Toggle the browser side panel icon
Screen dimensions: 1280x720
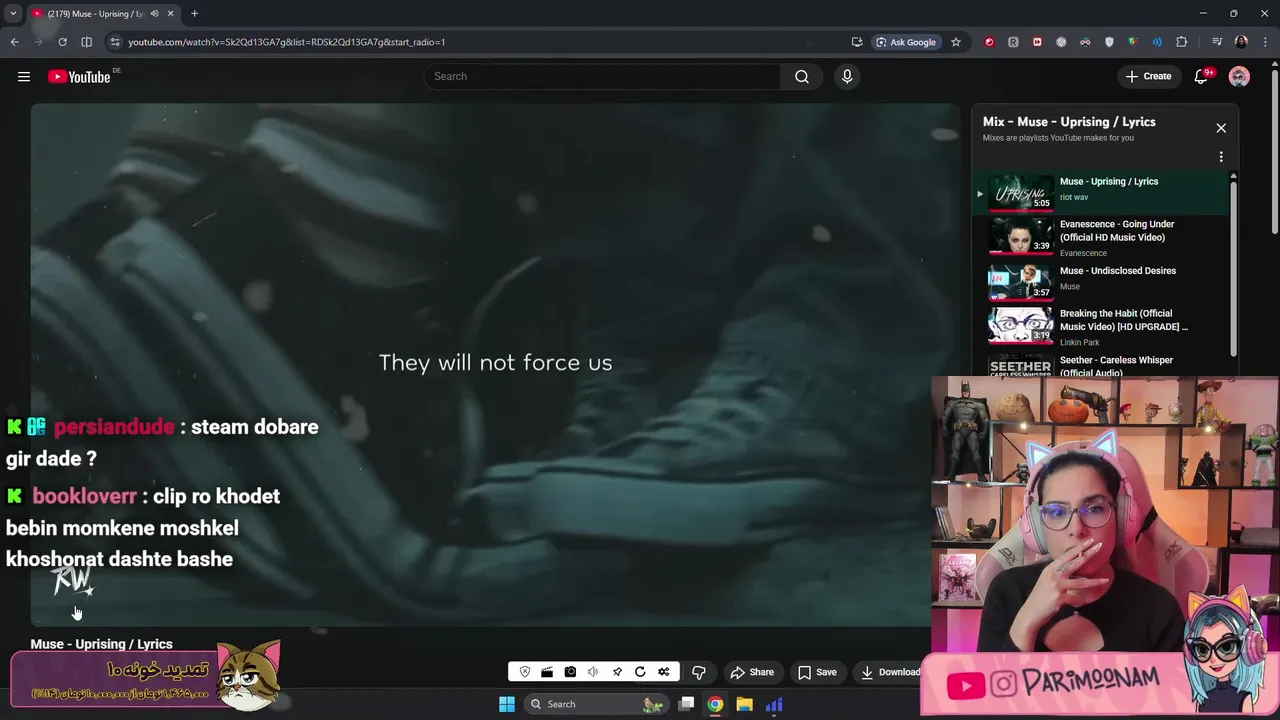coord(86,42)
